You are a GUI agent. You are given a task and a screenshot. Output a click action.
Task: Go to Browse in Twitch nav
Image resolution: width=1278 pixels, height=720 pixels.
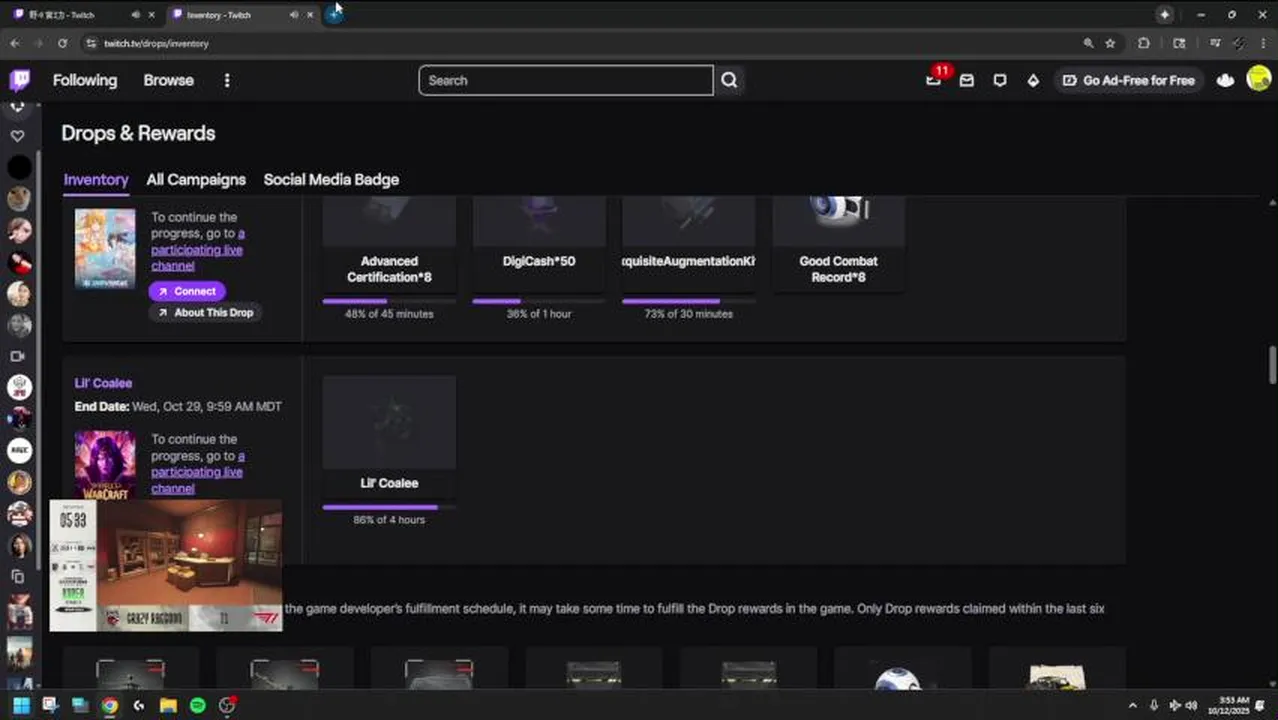click(168, 80)
